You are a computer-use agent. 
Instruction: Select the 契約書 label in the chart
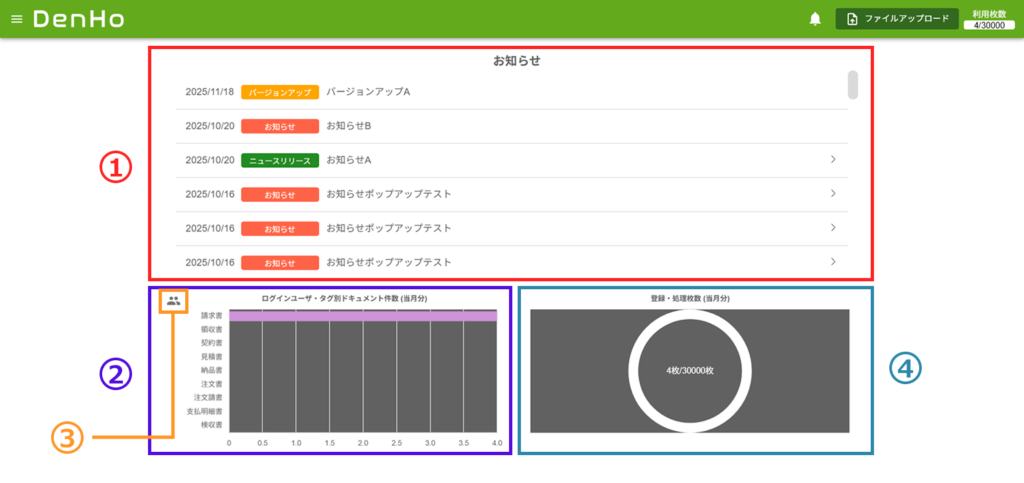point(211,343)
